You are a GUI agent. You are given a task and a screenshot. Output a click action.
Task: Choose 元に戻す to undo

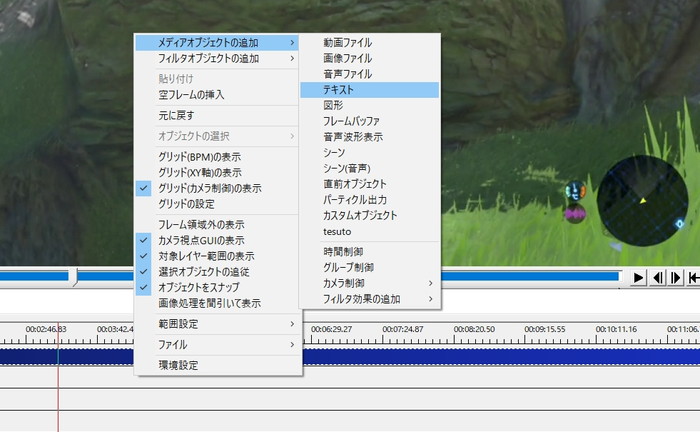pos(217,115)
